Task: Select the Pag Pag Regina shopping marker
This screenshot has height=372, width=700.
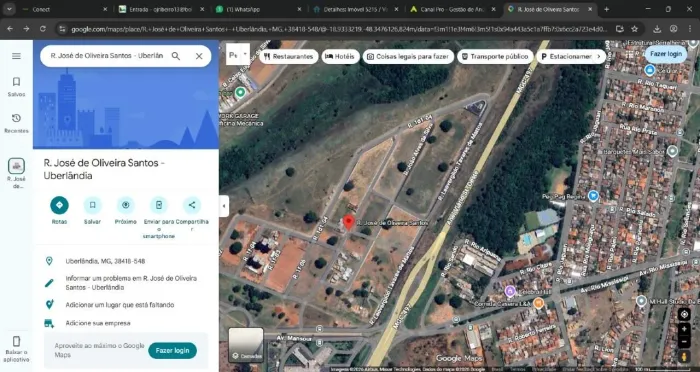Action: pos(593,196)
